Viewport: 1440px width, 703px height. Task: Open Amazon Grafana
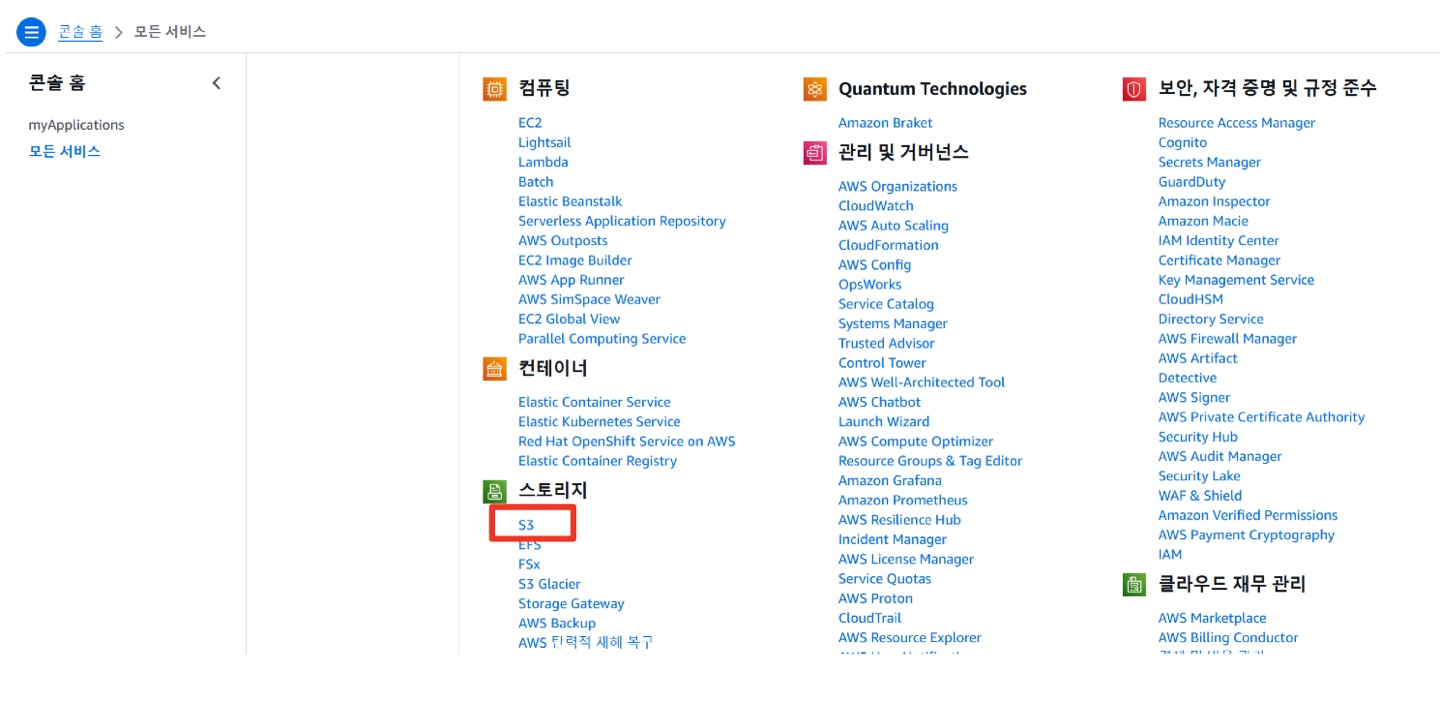[x=890, y=480]
